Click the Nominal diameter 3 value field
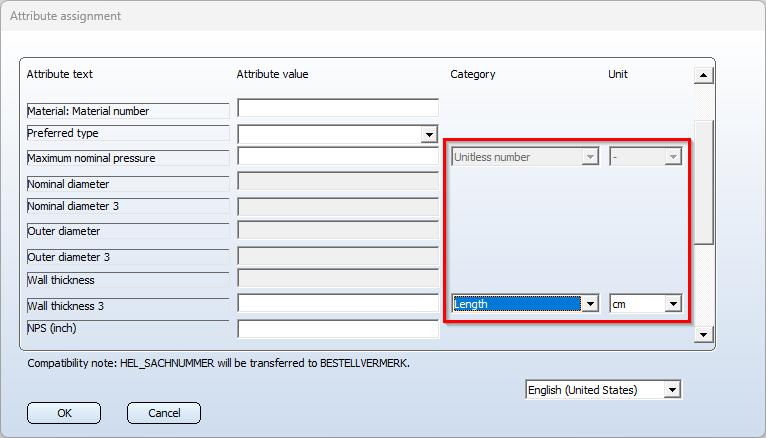 pos(338,207)
